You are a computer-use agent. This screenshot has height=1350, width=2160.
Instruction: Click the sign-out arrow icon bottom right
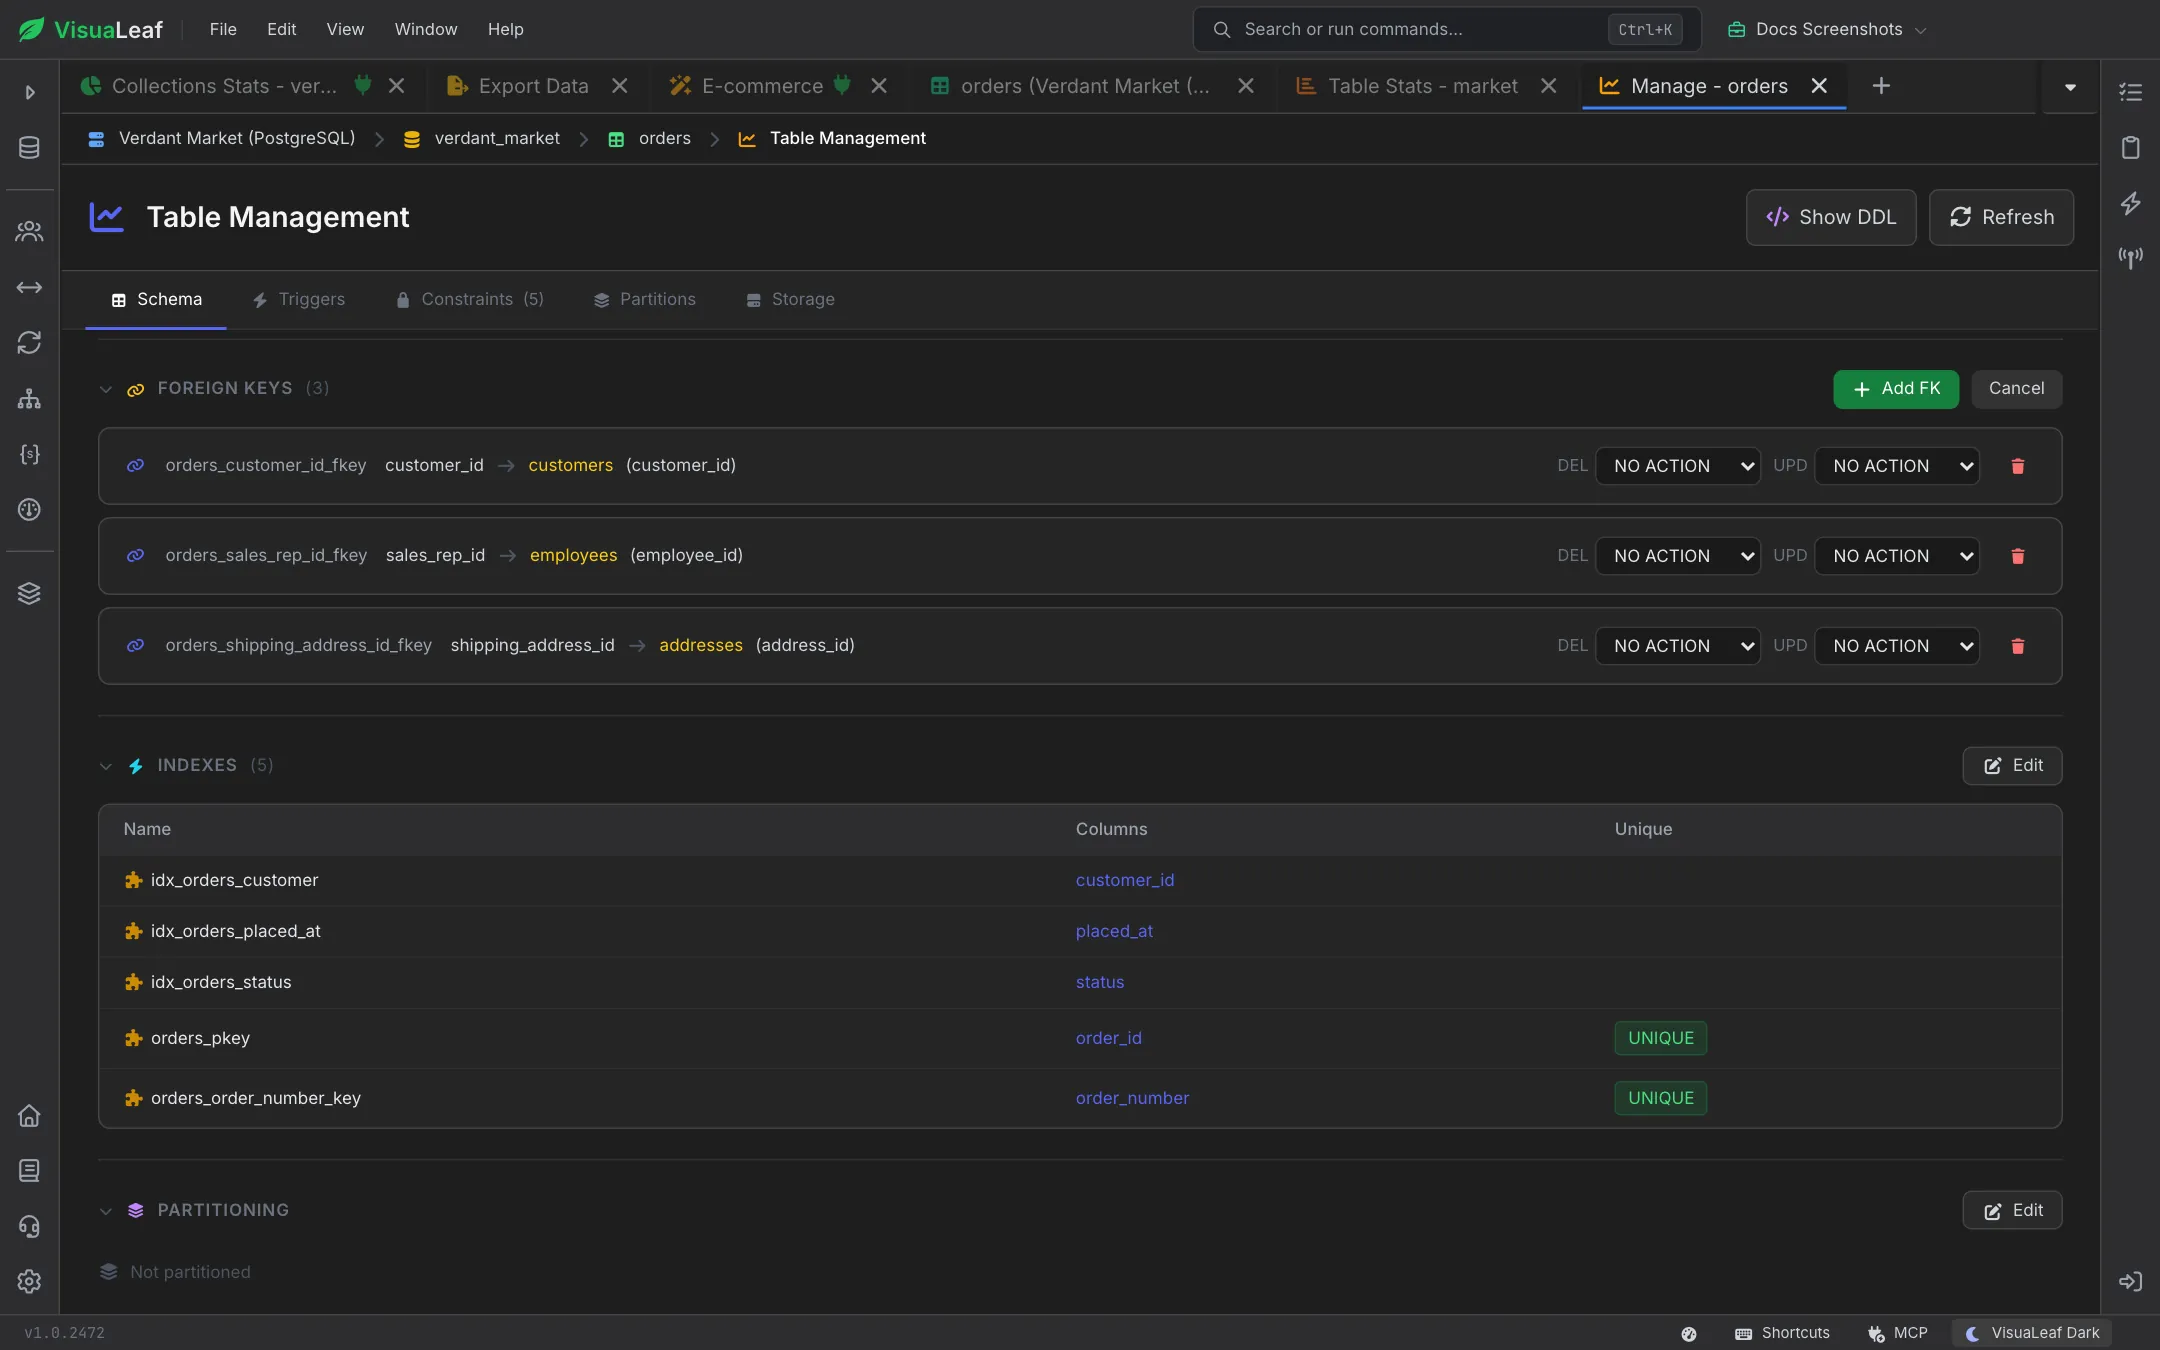click(x=2130, y=1282)
